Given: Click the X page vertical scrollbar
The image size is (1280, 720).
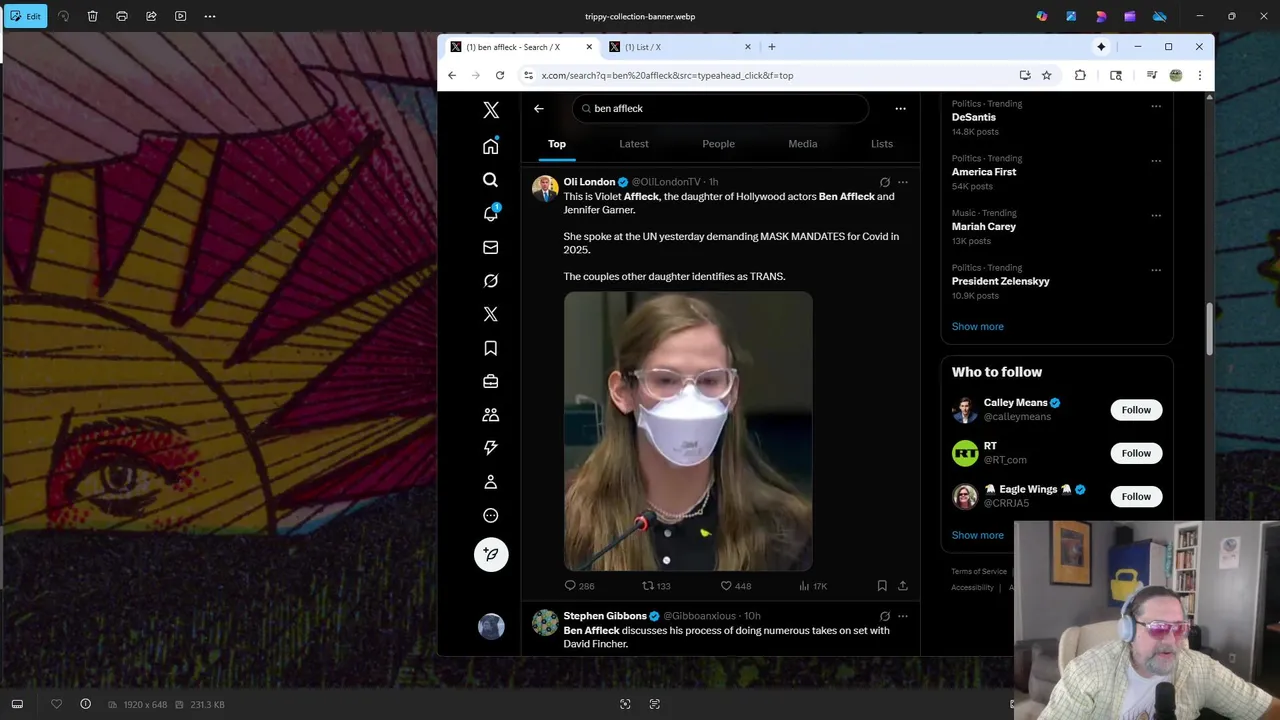Looking at the screenshot, I should coord(1210,328).
